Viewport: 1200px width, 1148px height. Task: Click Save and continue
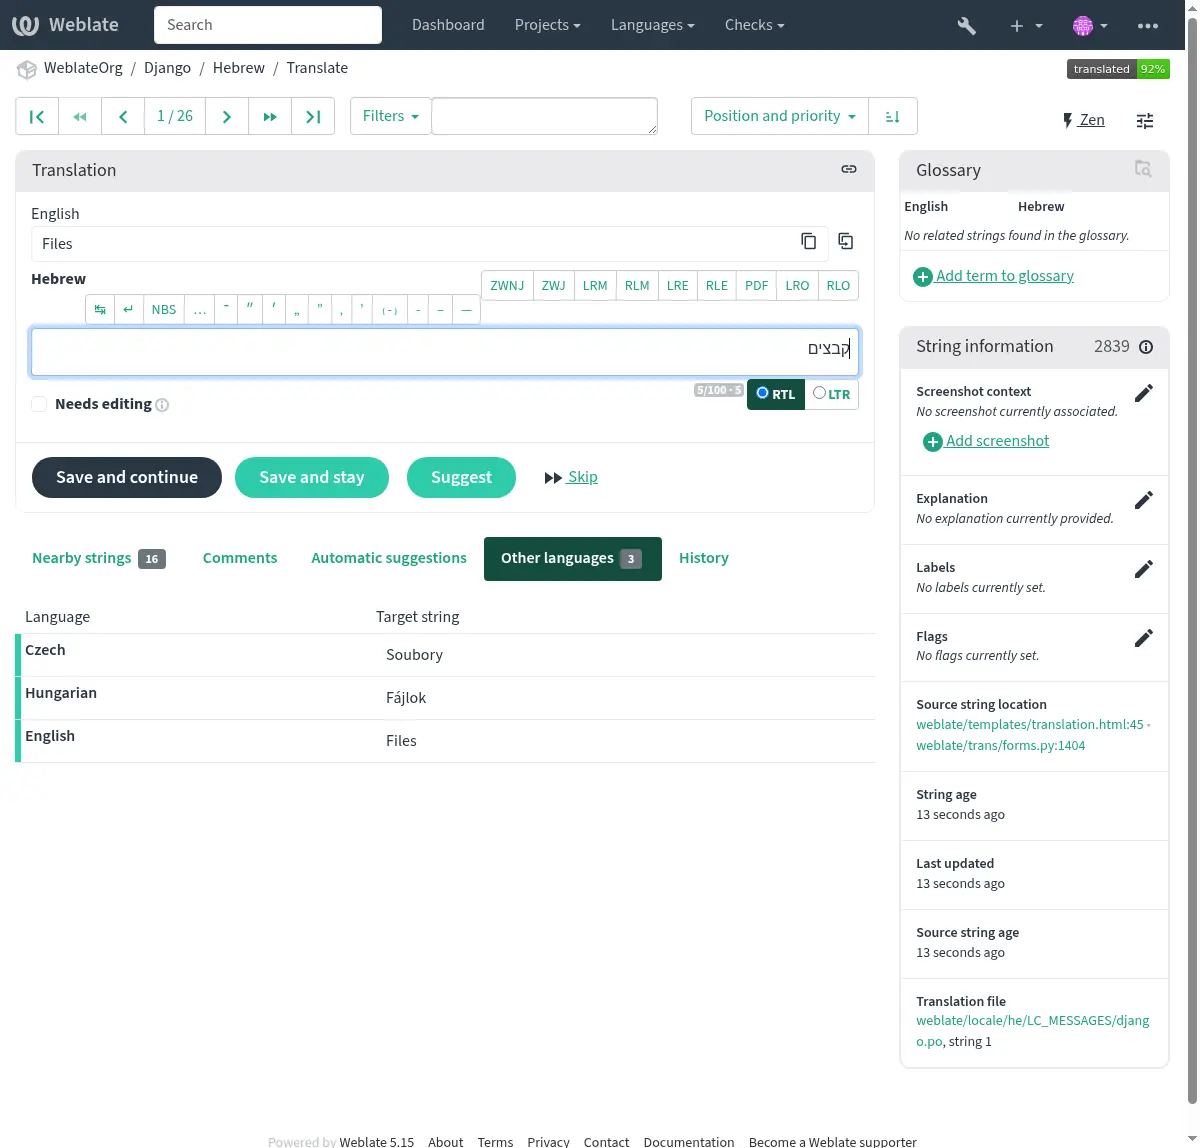click(x=127, y=477)
